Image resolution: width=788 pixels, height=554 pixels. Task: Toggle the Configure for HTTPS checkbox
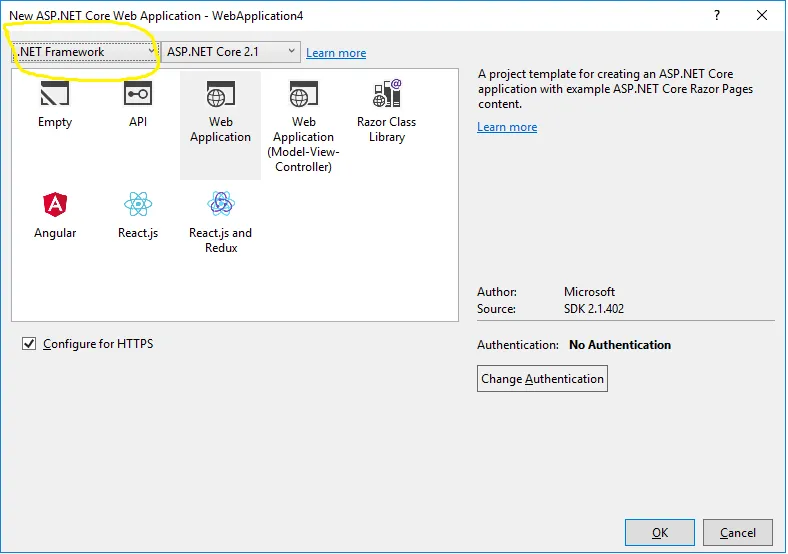pos(29,344)
